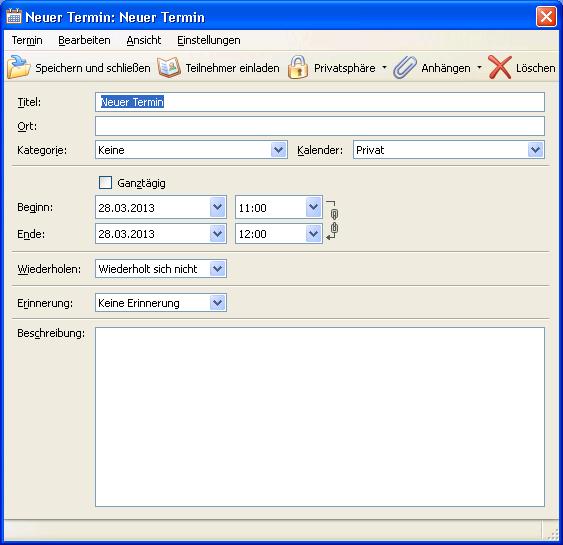Image resolution: width=563 pixels, height=545 pixels.
Task: Click the red X Löschen icon
Action: pyautogui.click(x=499, y=67)
